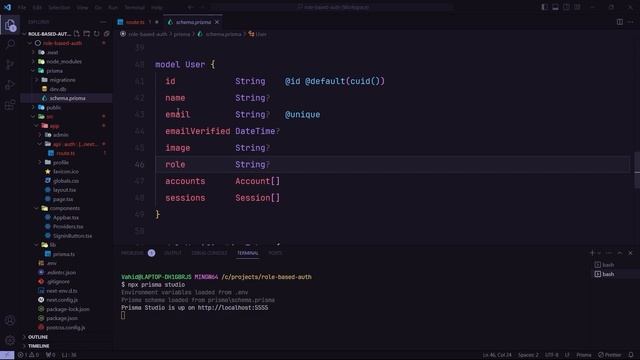The image size is (640, 360).
Task: Open the new terminal launch profile dropdown
Action: [x=599, y=253]
